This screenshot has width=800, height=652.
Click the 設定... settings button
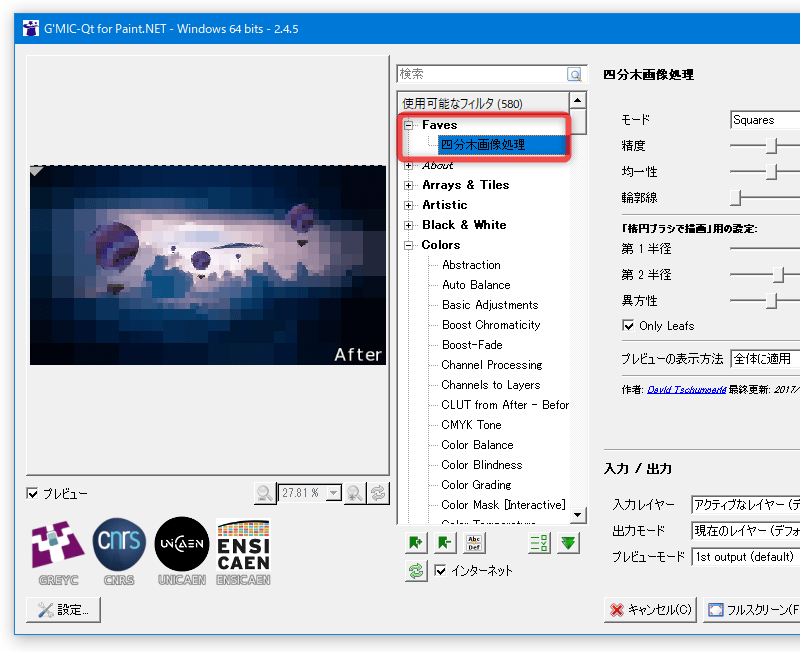[x=63, y=610]
